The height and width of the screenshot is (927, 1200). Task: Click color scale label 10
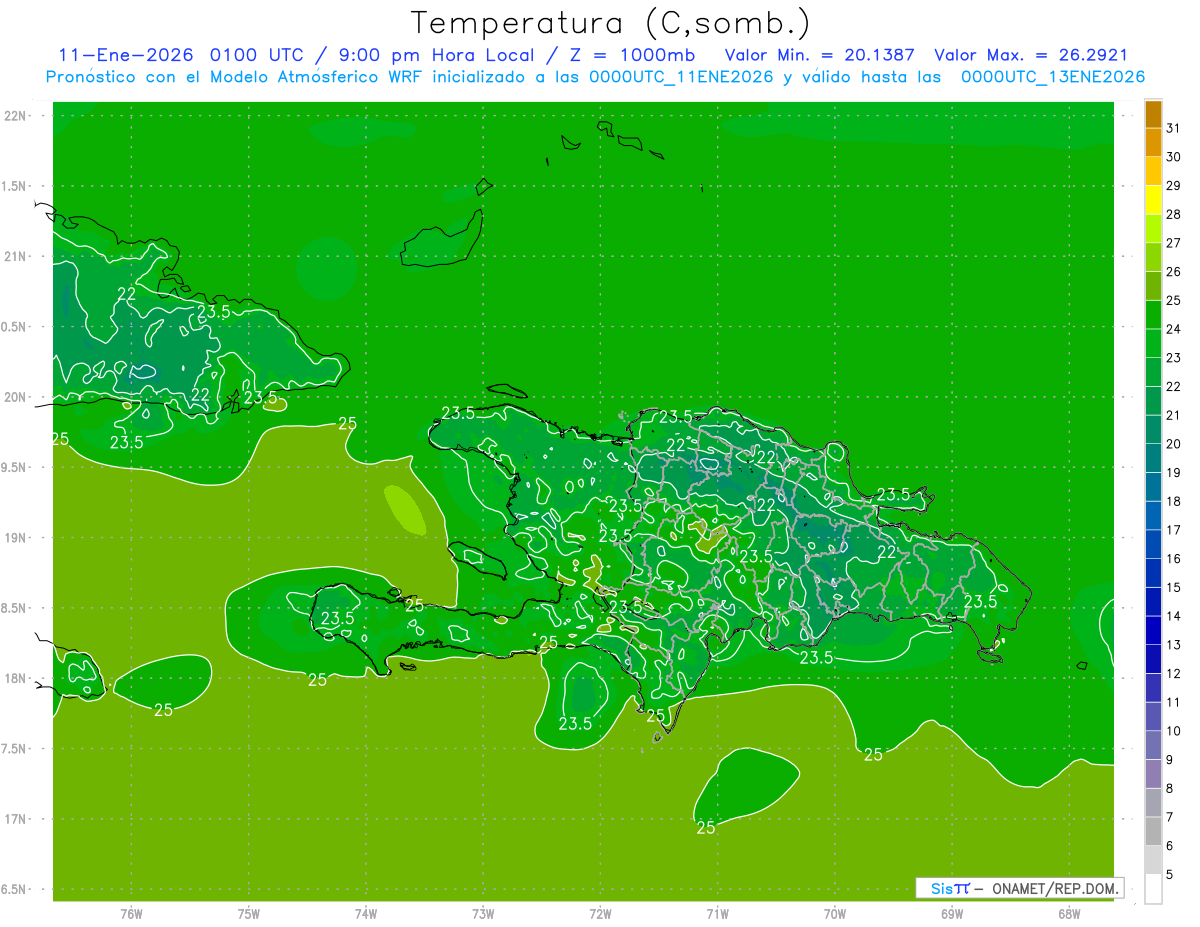point(1173,731)
